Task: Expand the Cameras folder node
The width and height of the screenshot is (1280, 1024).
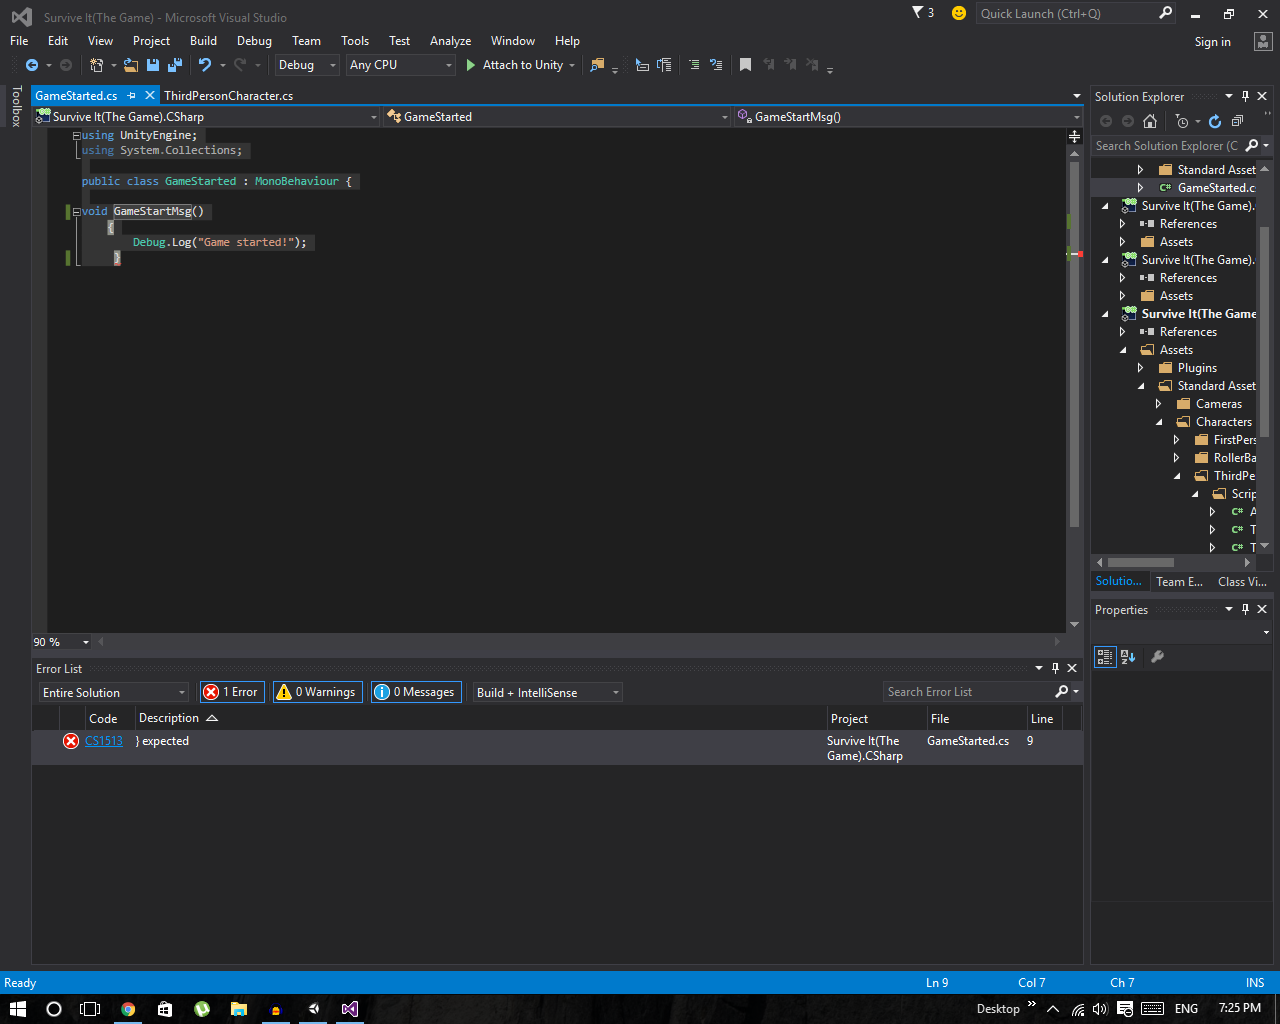Action: point(1159,404)
